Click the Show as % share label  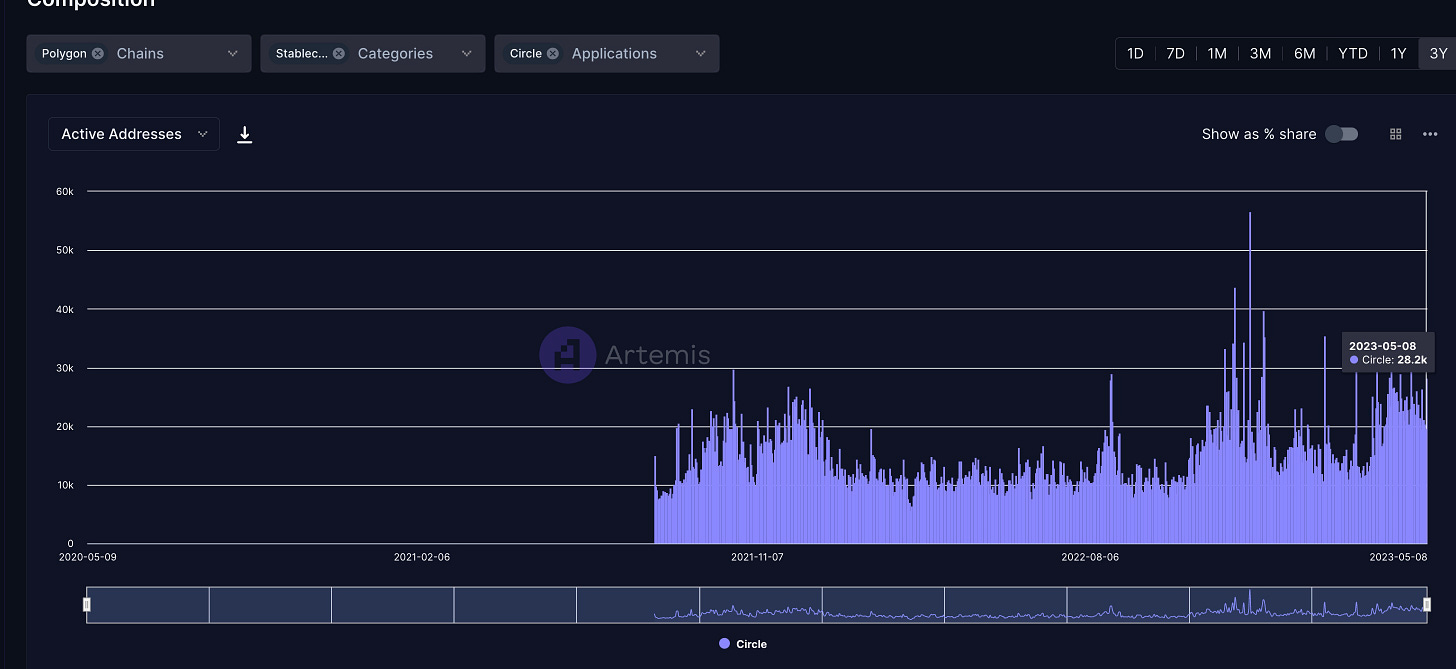pyautogui.click(x=1259, y=134)
